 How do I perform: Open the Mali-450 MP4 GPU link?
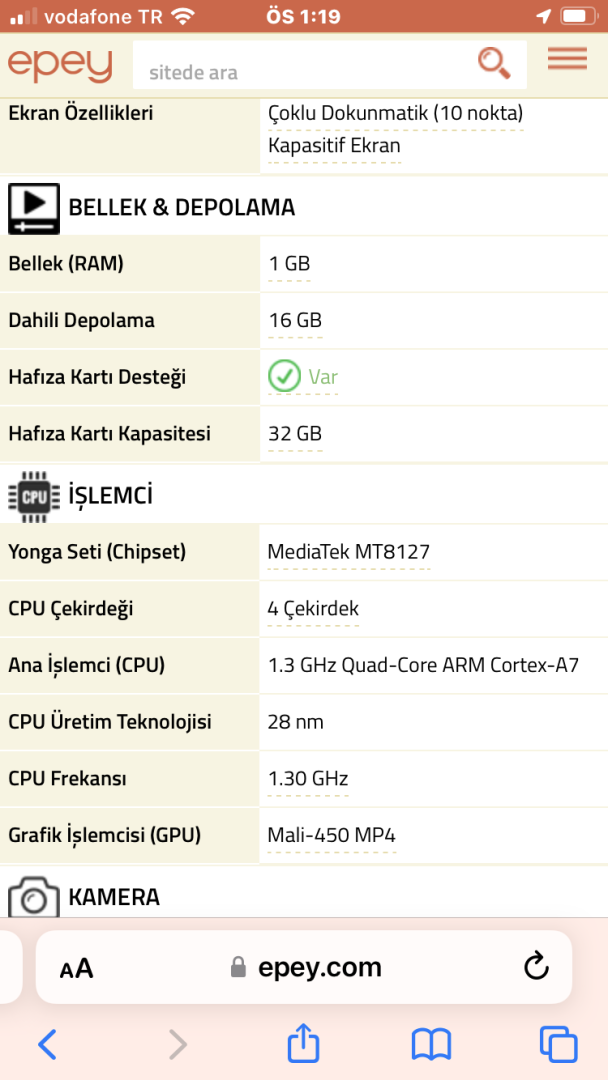(332, 835)
